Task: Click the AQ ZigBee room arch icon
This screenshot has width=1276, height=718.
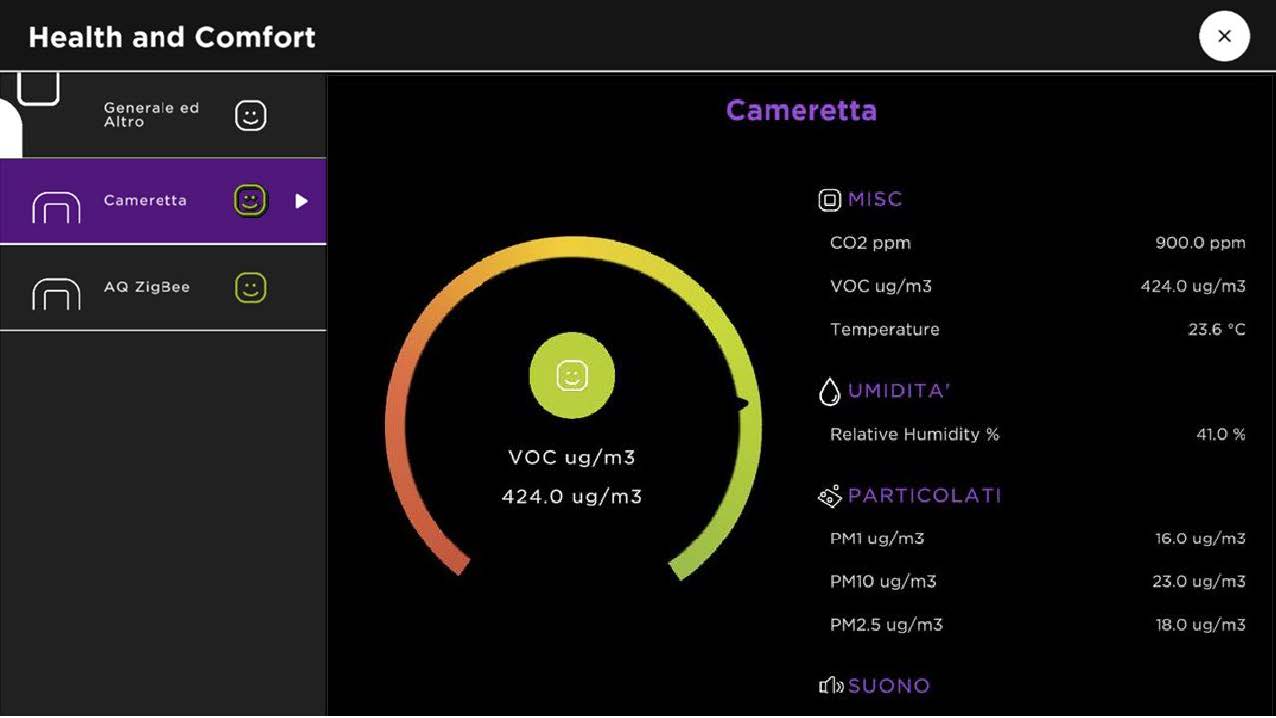Action: (56, 294)
